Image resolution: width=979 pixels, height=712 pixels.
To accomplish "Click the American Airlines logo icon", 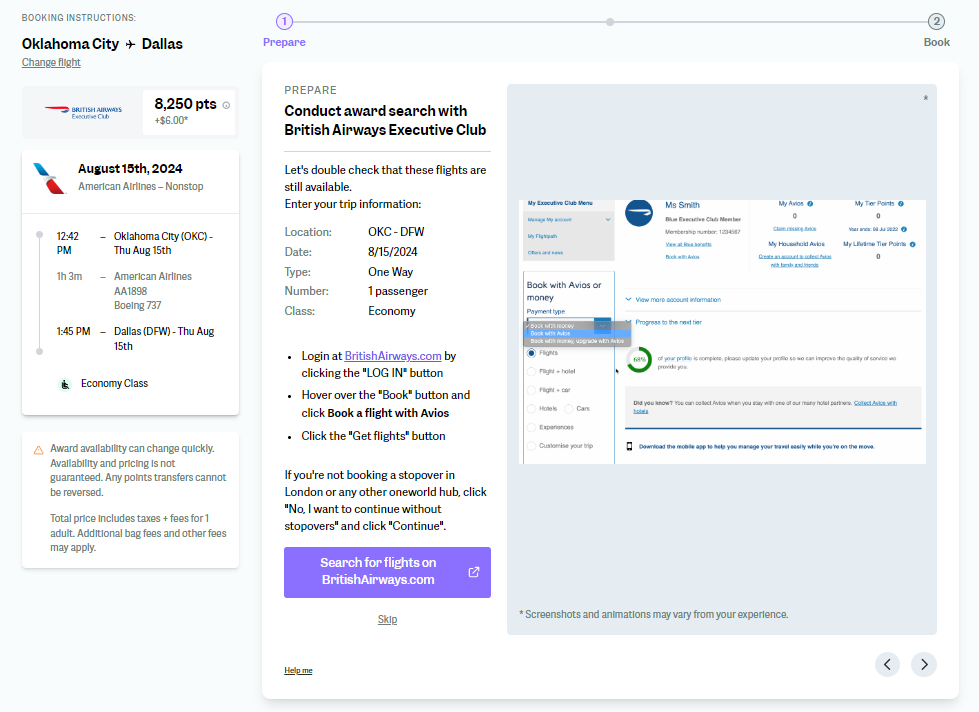I will pyautogui.click(x=48, y=178).
